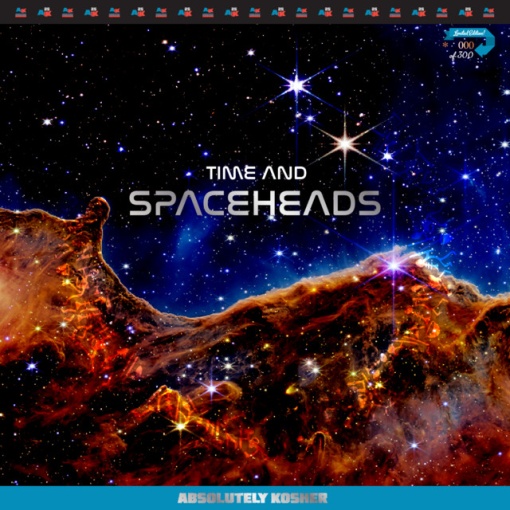Select the large white eight-point star
This screenshot has height=510, width=510.
[346, 143]
